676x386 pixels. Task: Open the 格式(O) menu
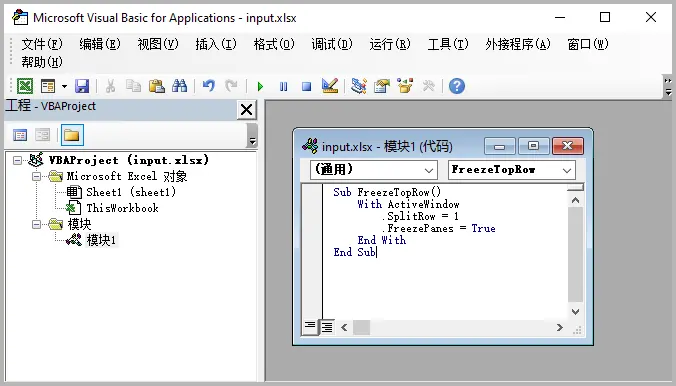pos(274,44)
